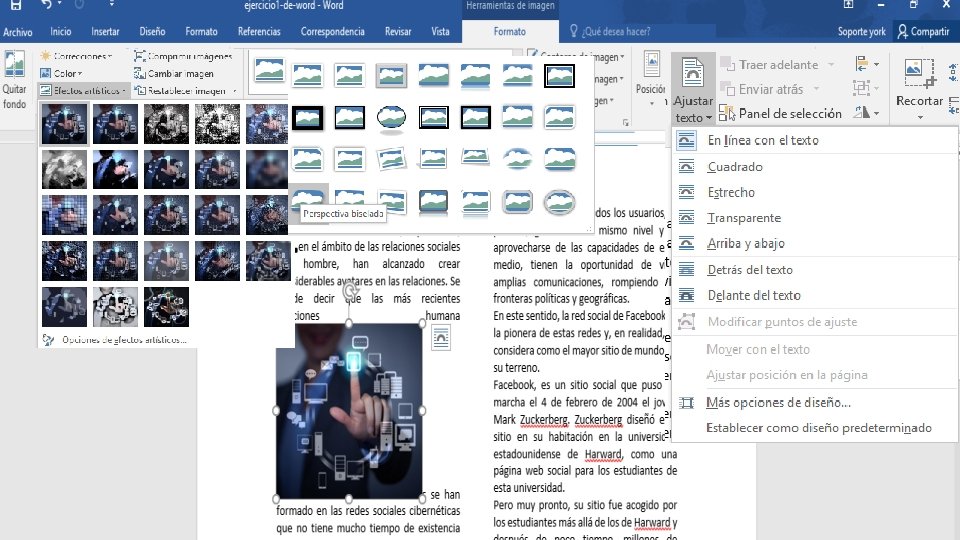
Task: Click the ribbon display options icon
Action: 849,5
